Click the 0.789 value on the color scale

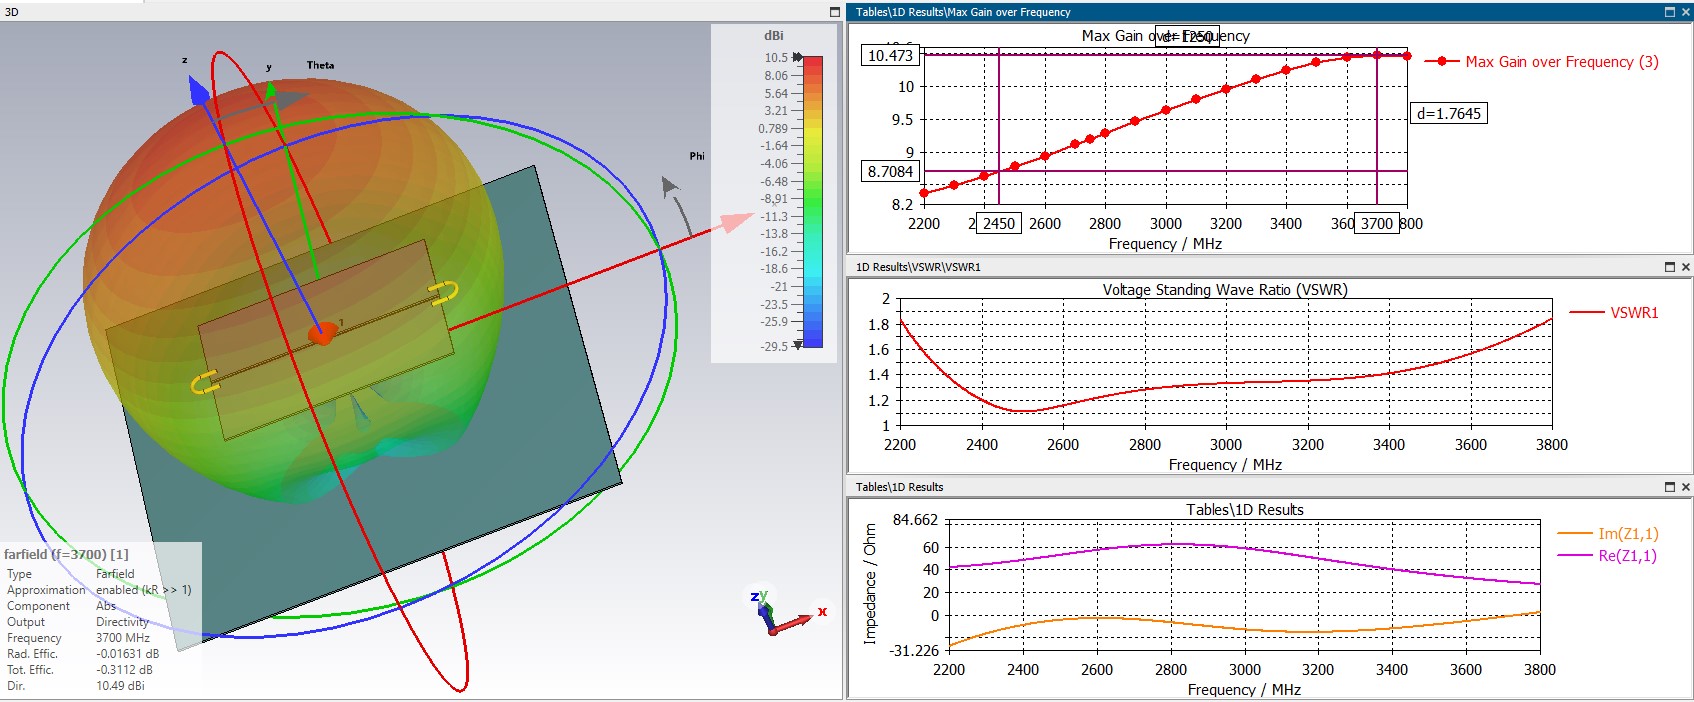coord(773,128)
